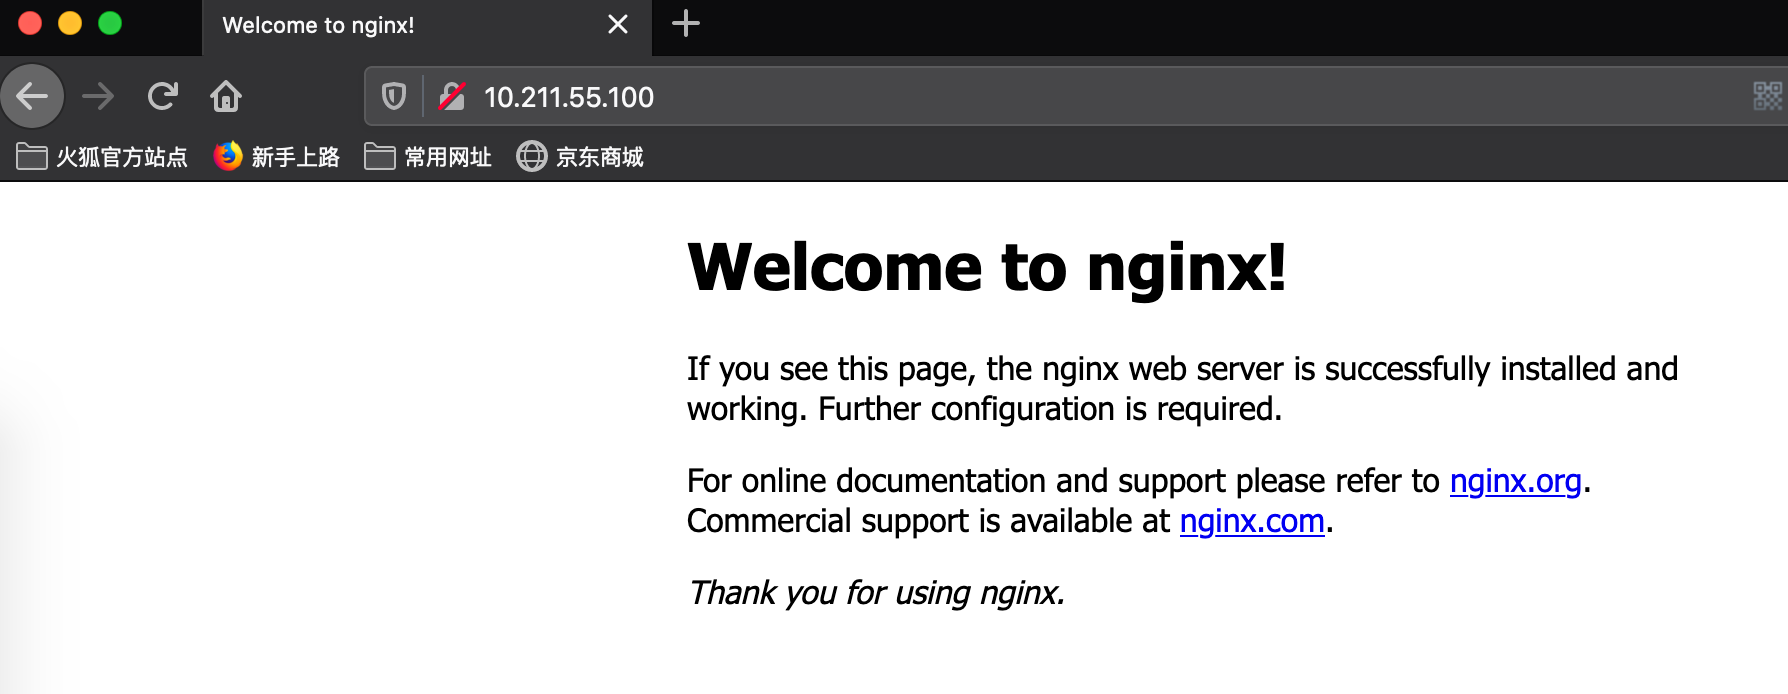This screenshot has height=694, width=1788.
Task: Select the Welcome to nginx! tab
Action: [427, 27]
